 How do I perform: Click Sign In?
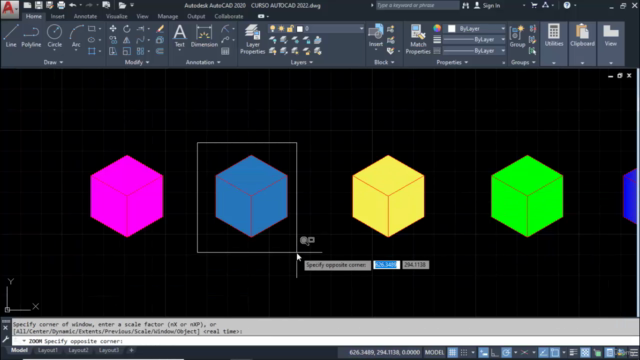487,5
